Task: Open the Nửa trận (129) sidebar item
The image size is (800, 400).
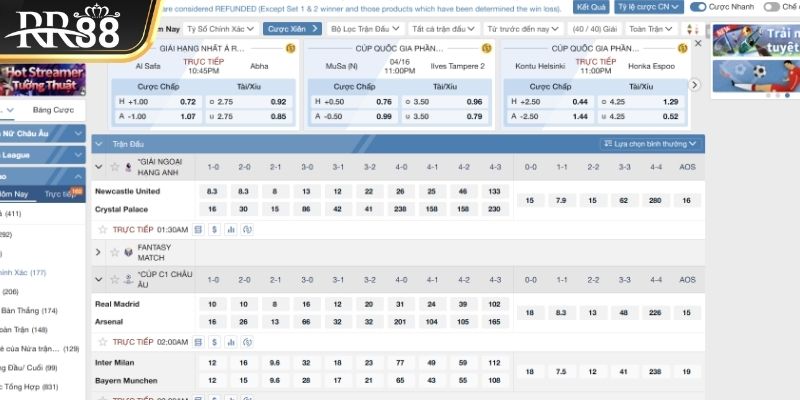Action: coord(39,349)
